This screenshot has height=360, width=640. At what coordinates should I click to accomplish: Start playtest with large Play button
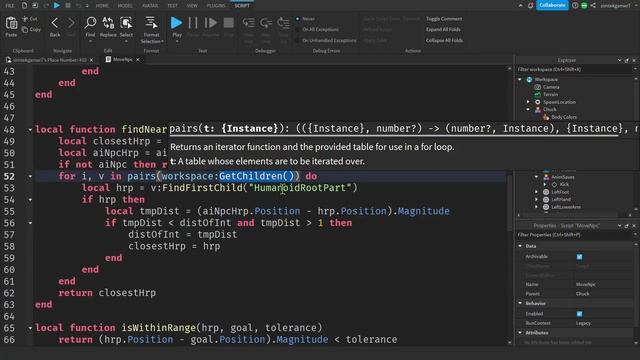tap(176, 23)
